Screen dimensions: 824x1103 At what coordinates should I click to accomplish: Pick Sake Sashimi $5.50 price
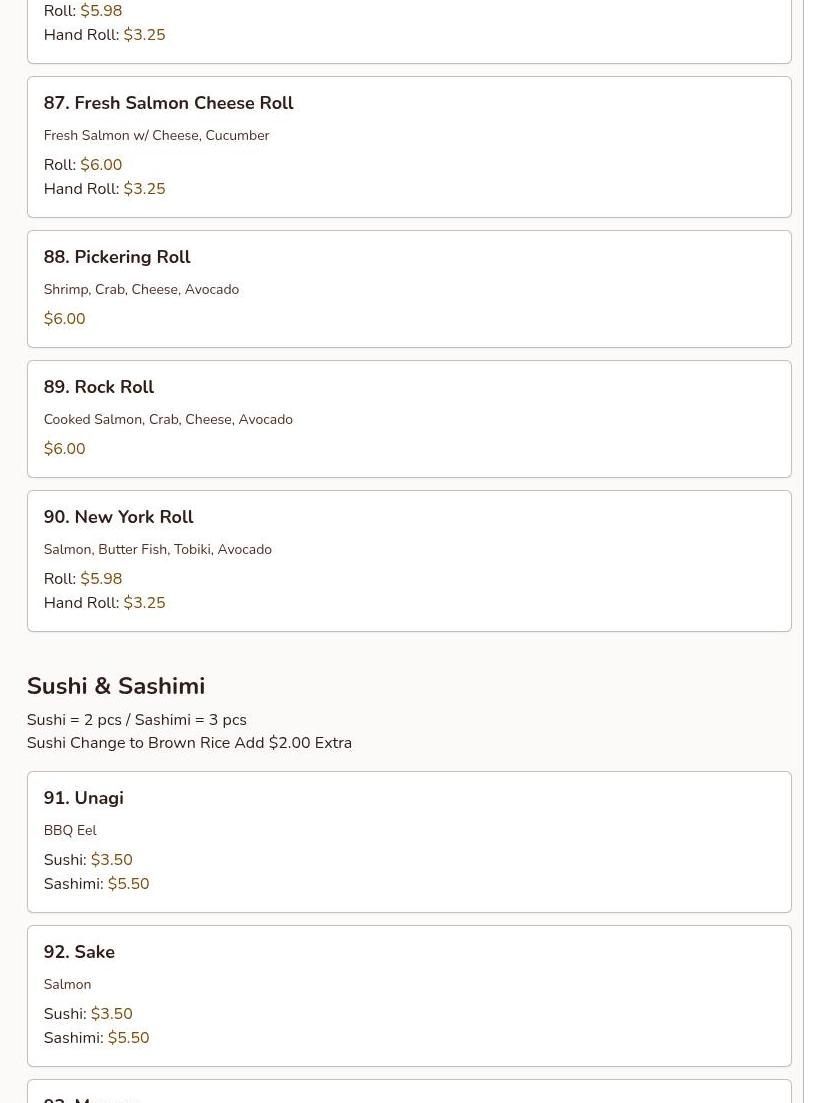click(128, 1039)
